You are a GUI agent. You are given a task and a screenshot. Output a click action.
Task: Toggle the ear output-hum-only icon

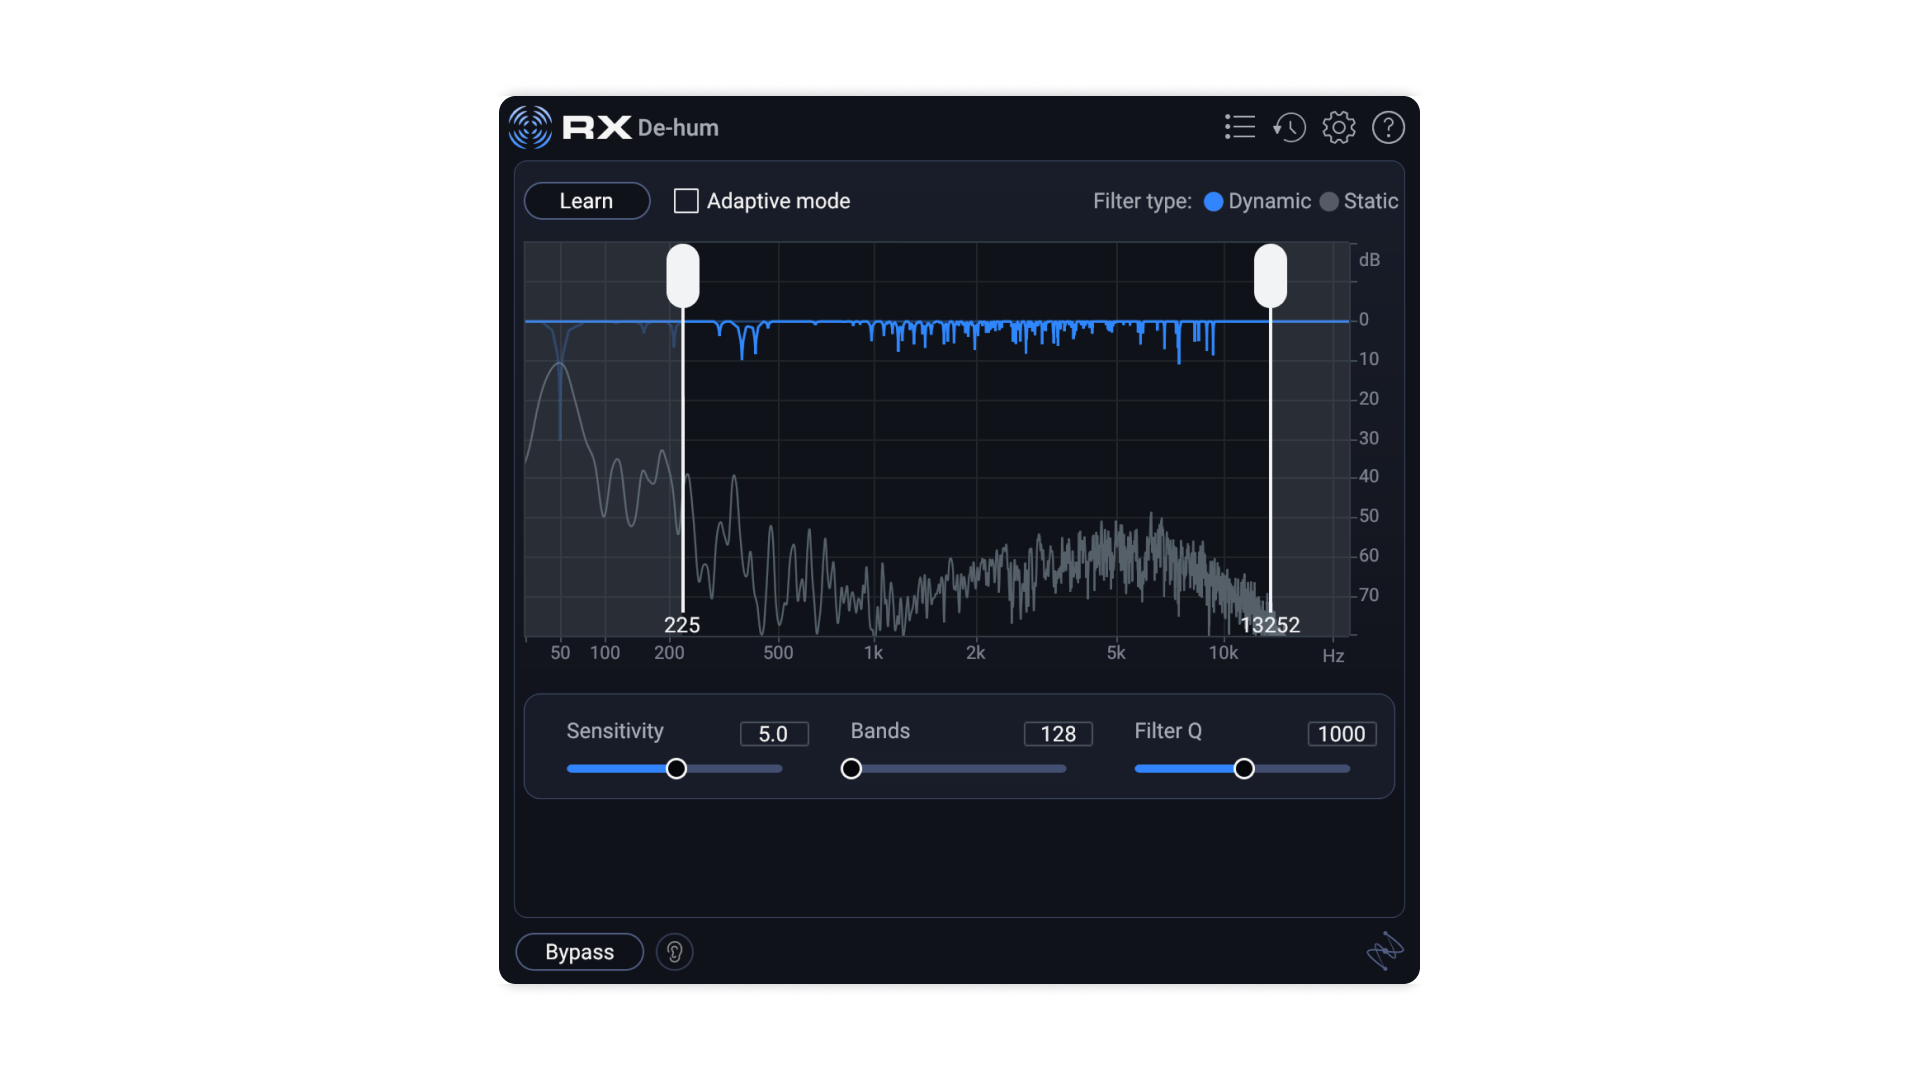pyautogui.click(x=674, y=952)
